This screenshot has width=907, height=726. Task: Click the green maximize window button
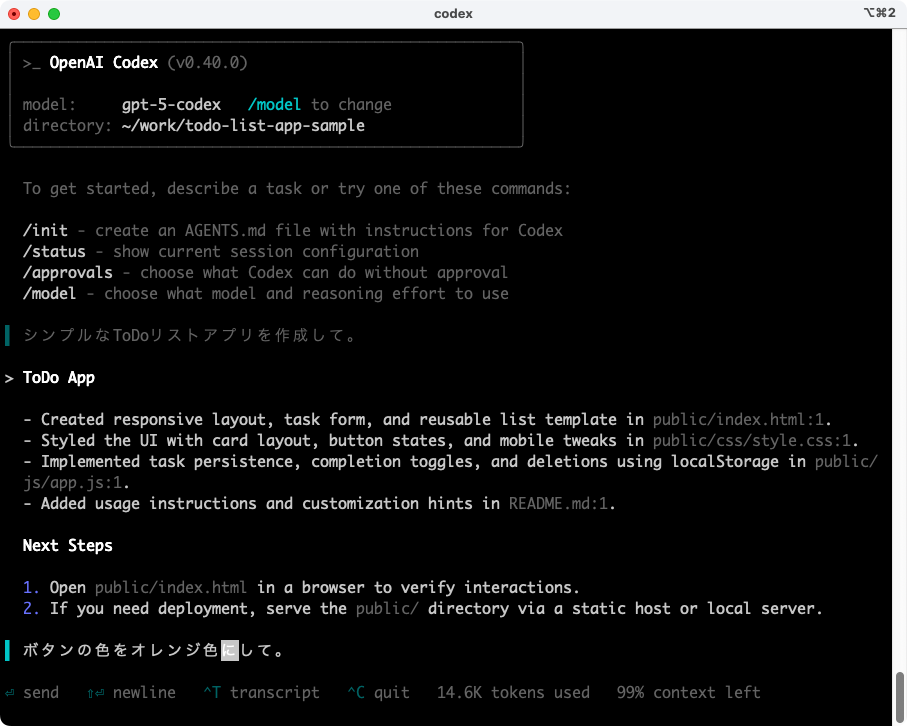coord(54,14)
